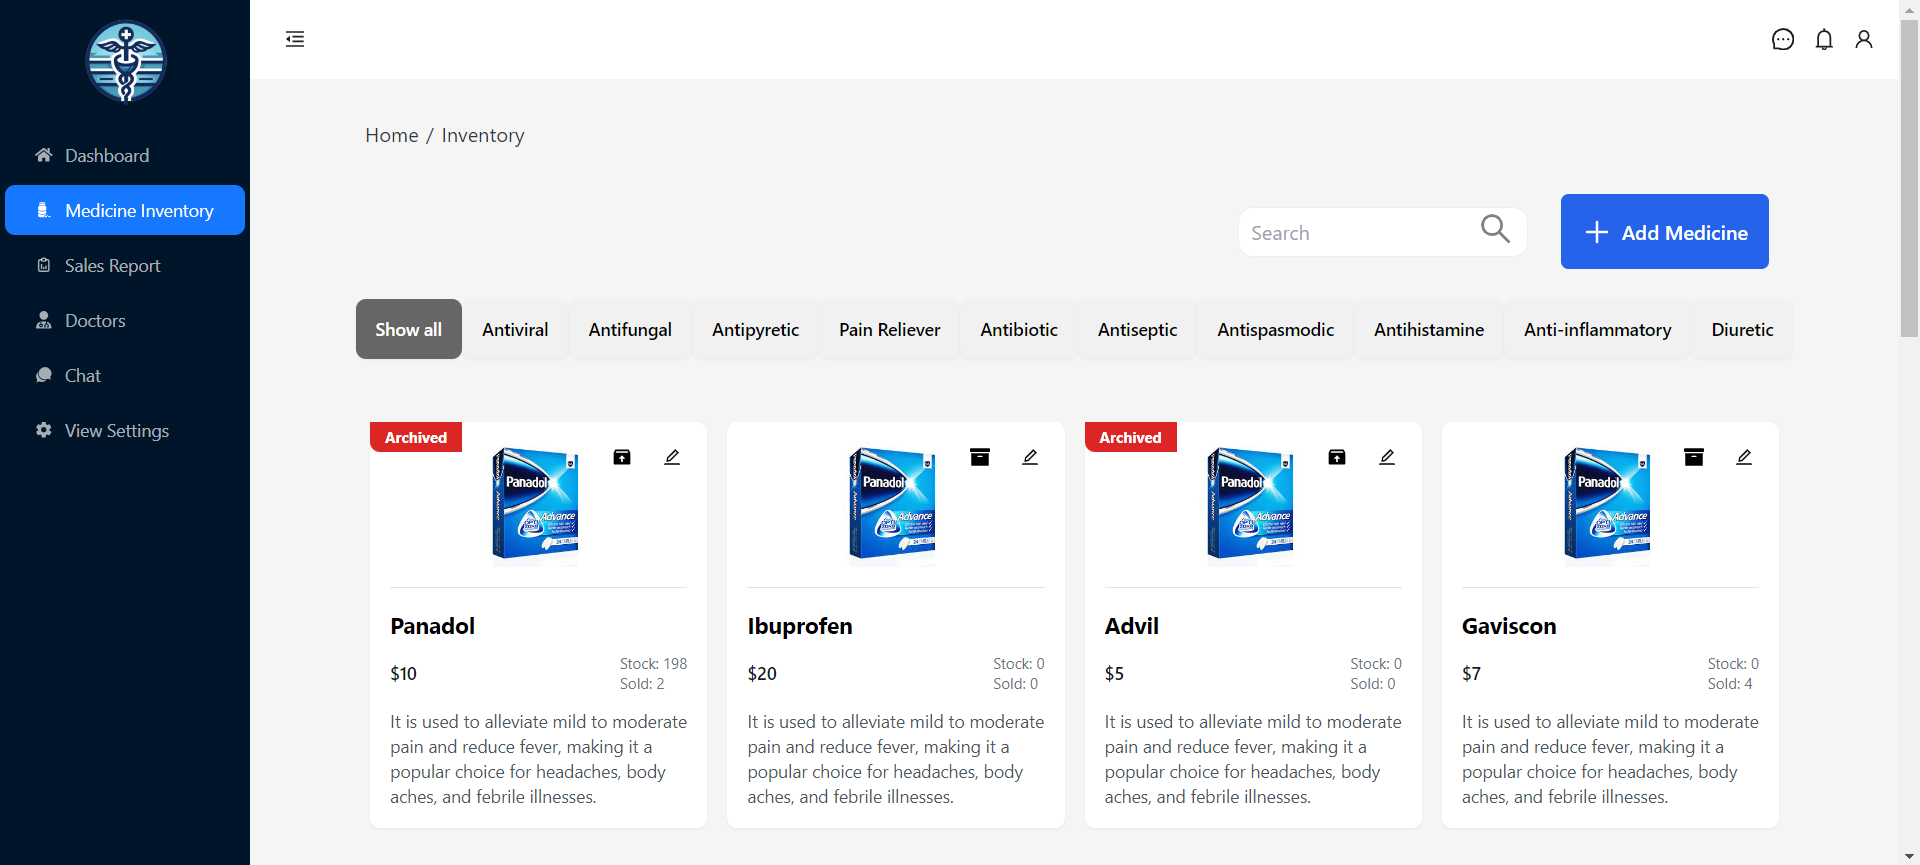The height and width of the screenshot is (865, 1920).
Task: Click the scrollbar down arrow
Action: [1910, 857]
